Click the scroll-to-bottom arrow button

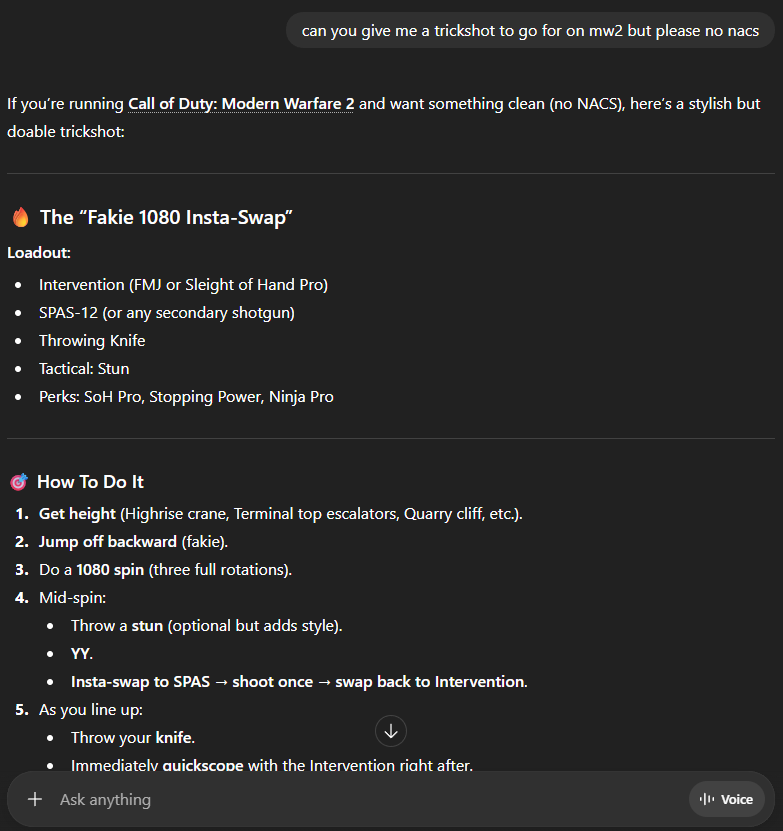[391, 731]
